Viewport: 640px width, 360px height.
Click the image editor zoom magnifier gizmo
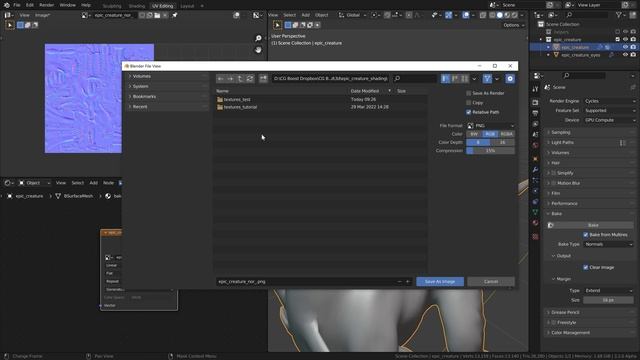click(258, 38)
